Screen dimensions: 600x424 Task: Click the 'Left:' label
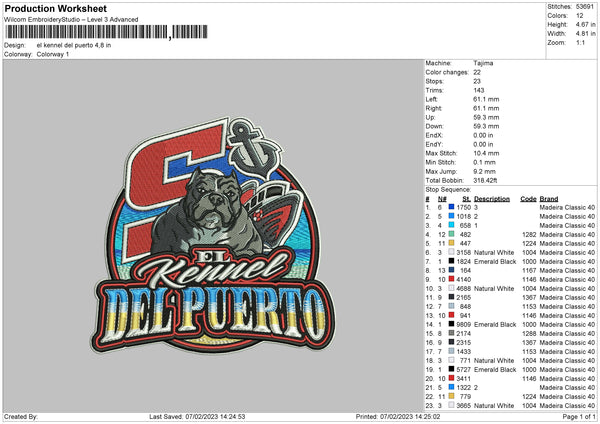point(430,99)
